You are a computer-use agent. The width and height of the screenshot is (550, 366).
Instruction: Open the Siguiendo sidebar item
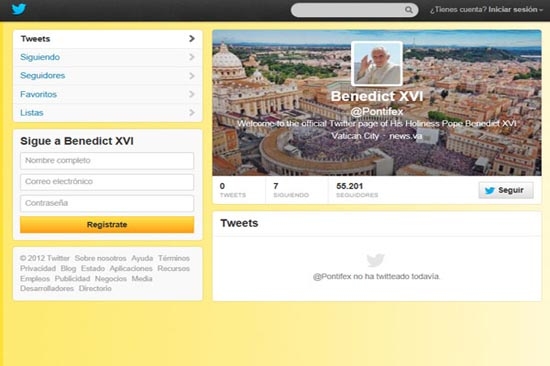[107, 57]
